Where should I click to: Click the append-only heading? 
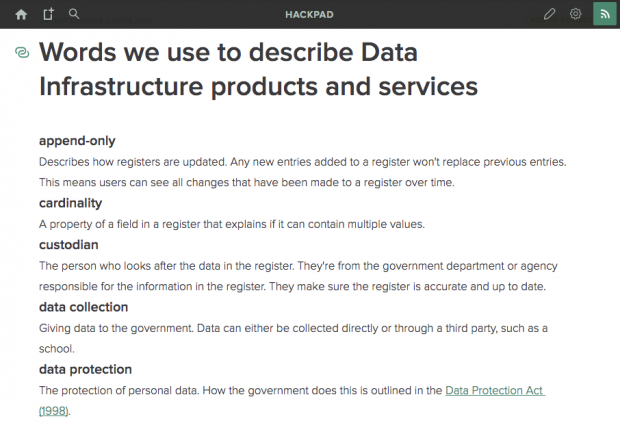point(77,141)
